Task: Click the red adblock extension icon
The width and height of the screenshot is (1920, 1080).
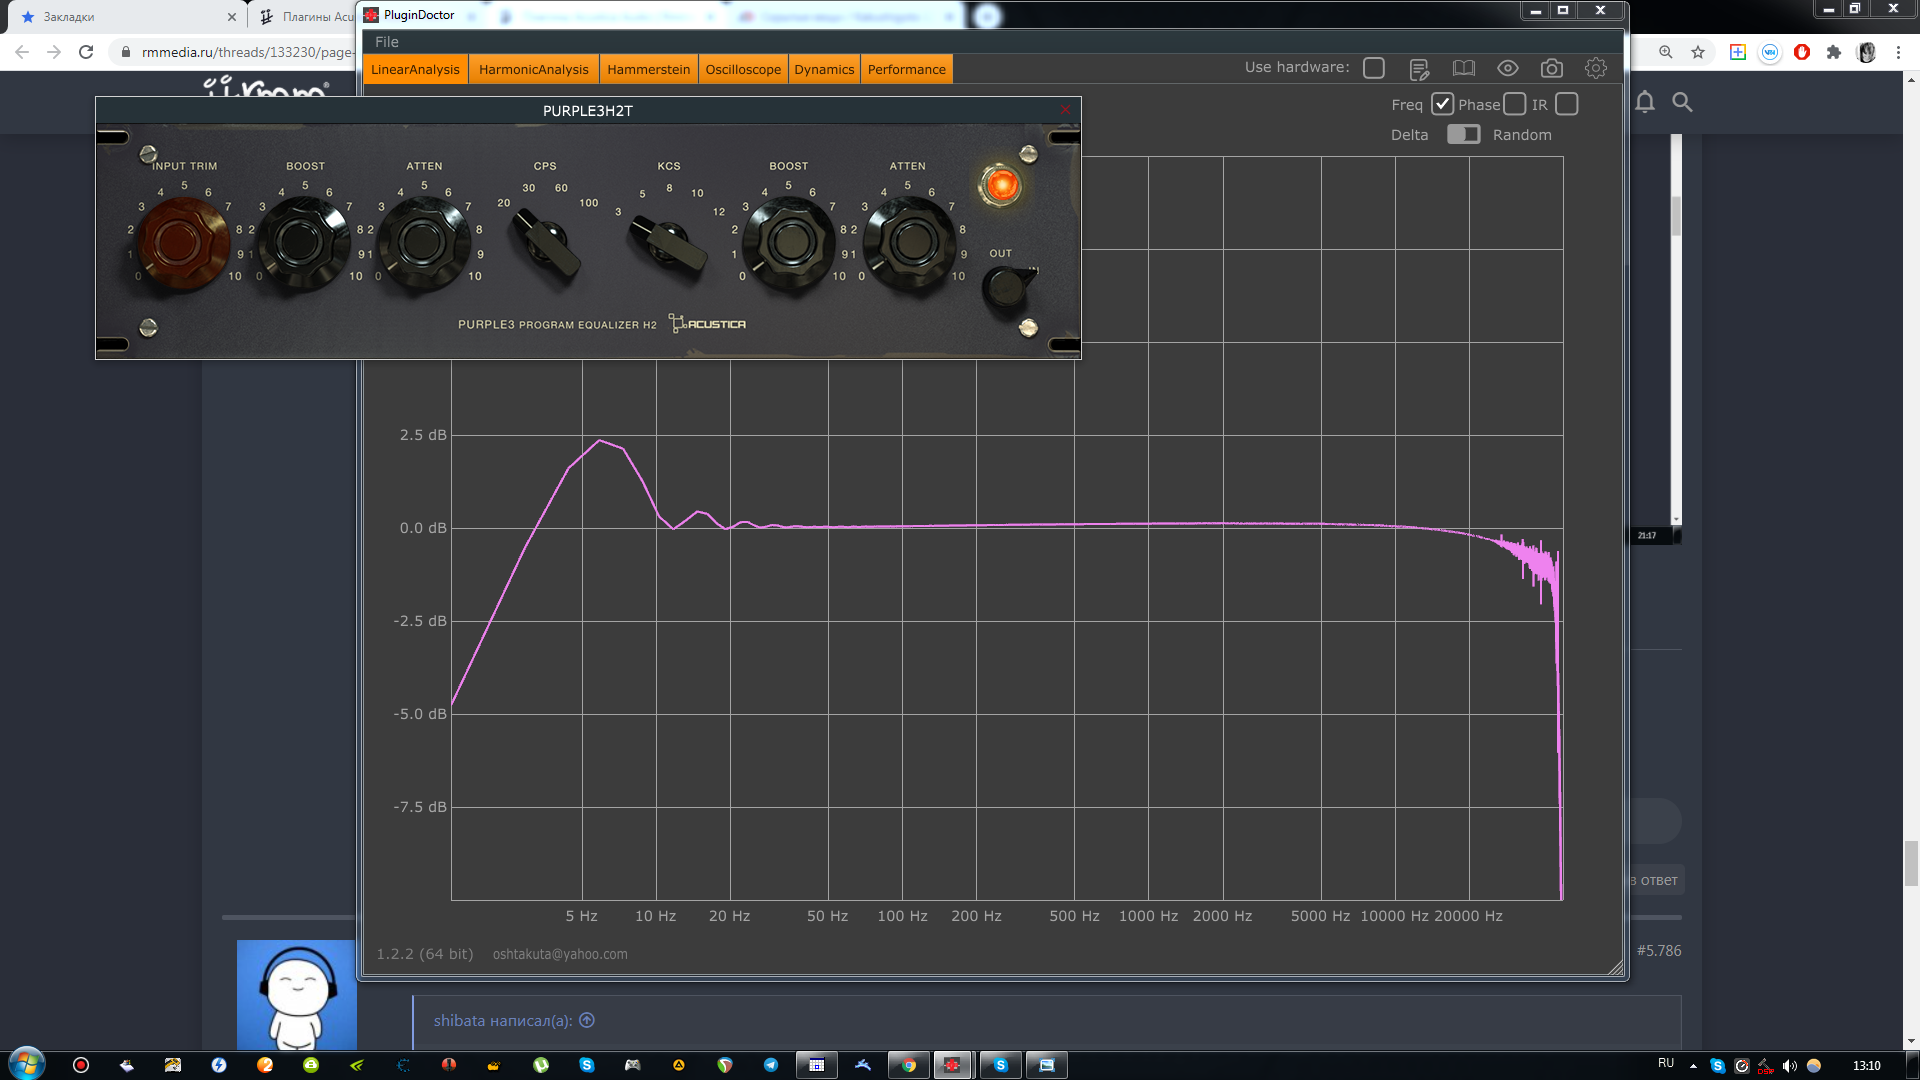Action: [x=1802, y=52]
